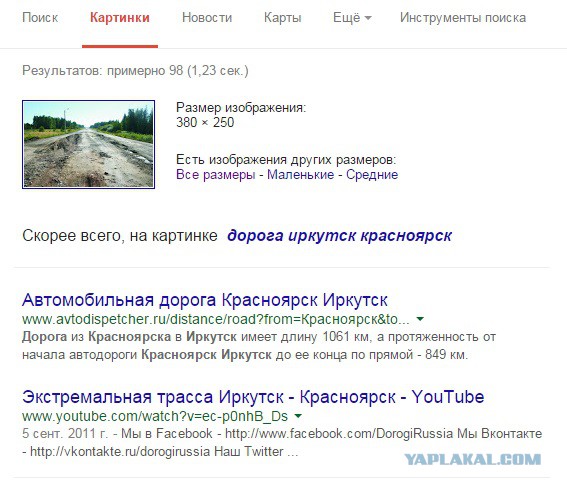Open Экстремальная трасса Иркутск - Красноярск YouTube result

(x=253, y=397)
